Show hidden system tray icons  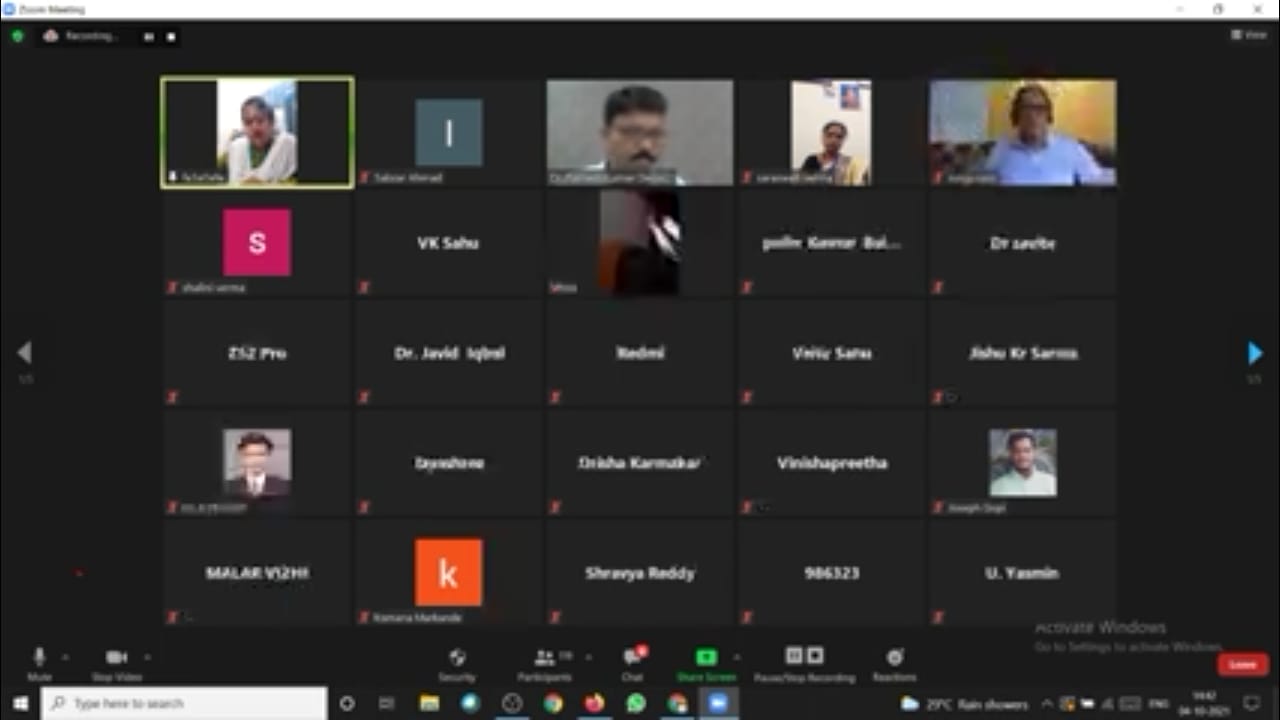pyautogui.click(x=1047, y=704)
